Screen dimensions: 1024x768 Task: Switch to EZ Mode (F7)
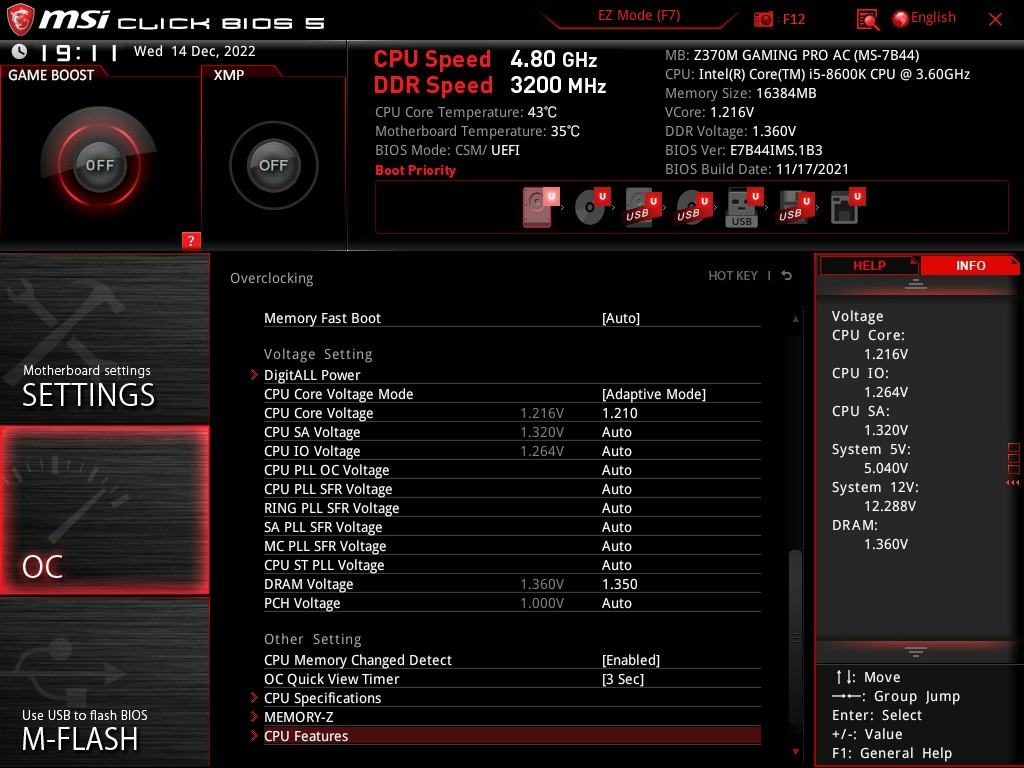pos(639,16)
